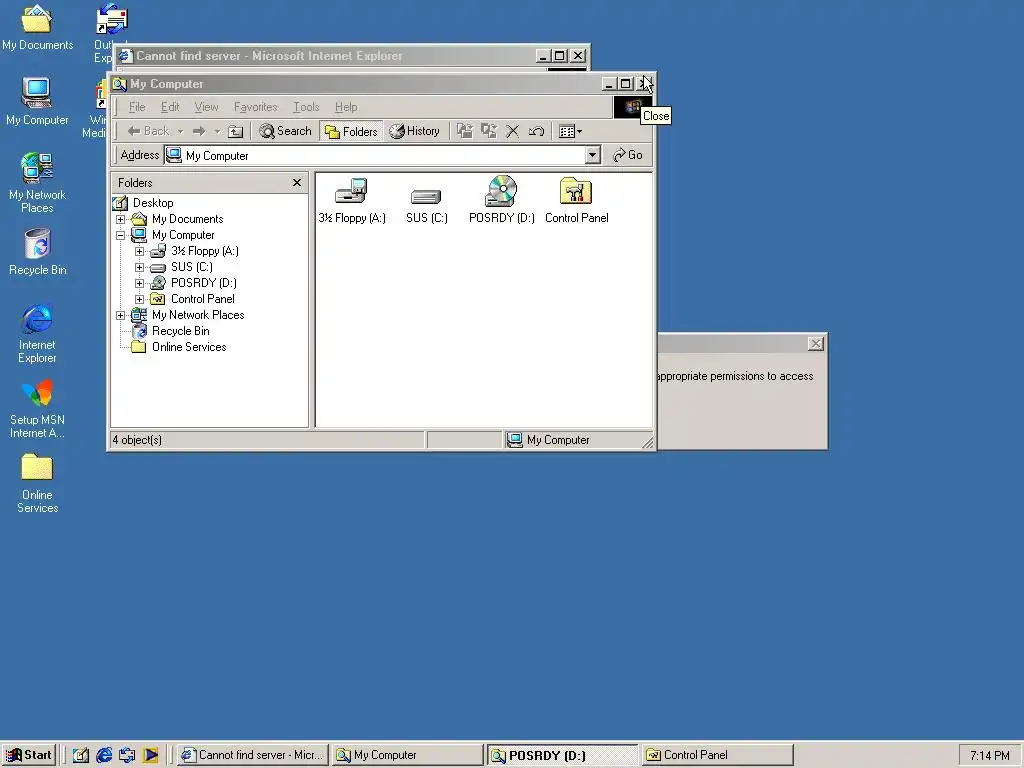The image size is (1024, 768).
Task: Select Control Panel in folder tree
Action: (202, 299)
